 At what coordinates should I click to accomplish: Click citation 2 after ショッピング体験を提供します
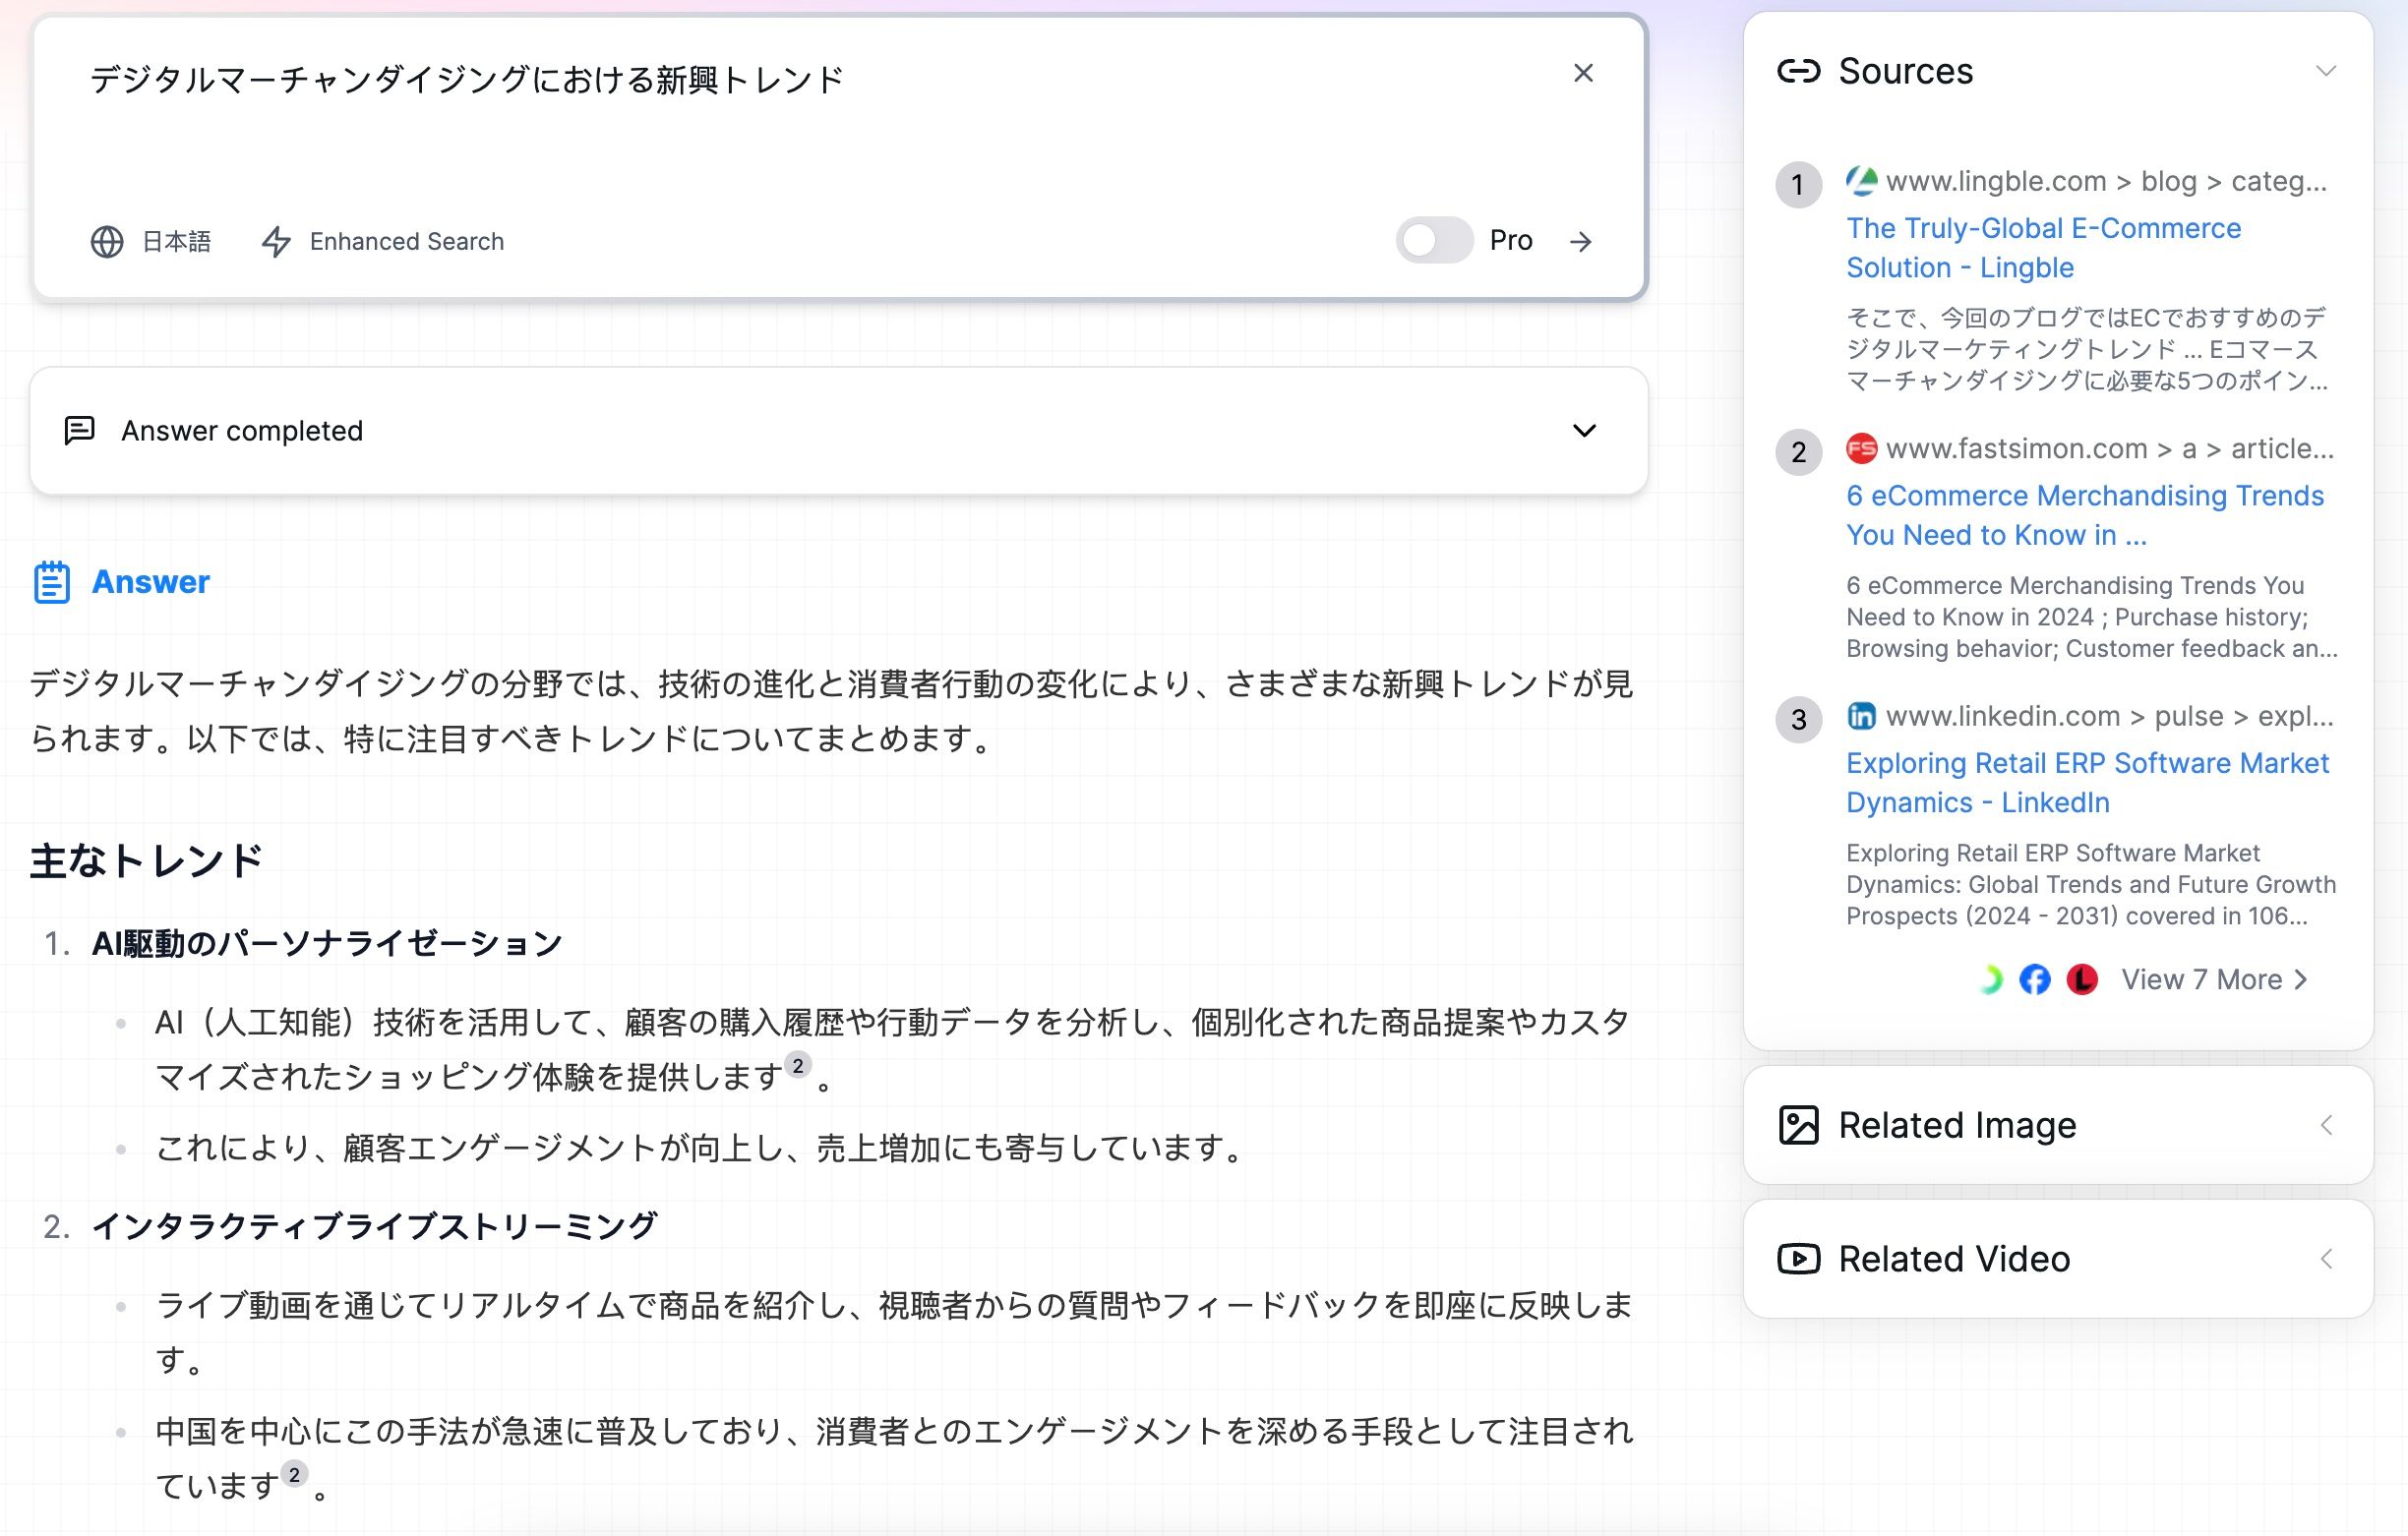[798, 1066]
